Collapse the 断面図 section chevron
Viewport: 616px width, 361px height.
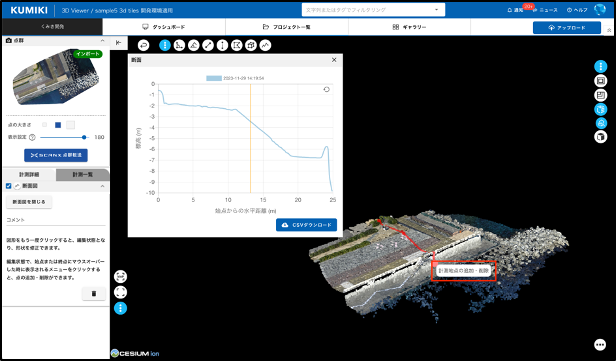tap(103, 186)
